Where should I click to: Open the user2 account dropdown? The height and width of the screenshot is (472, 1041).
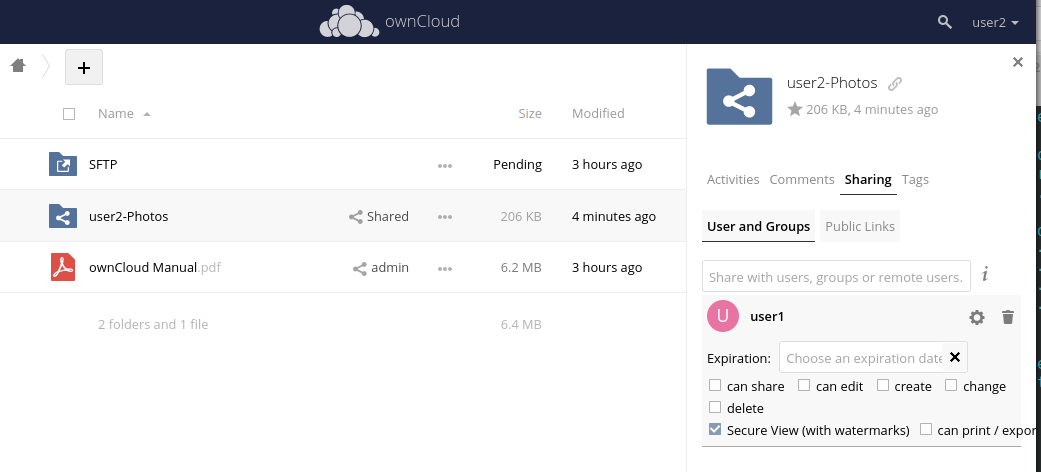pos(995,22)
